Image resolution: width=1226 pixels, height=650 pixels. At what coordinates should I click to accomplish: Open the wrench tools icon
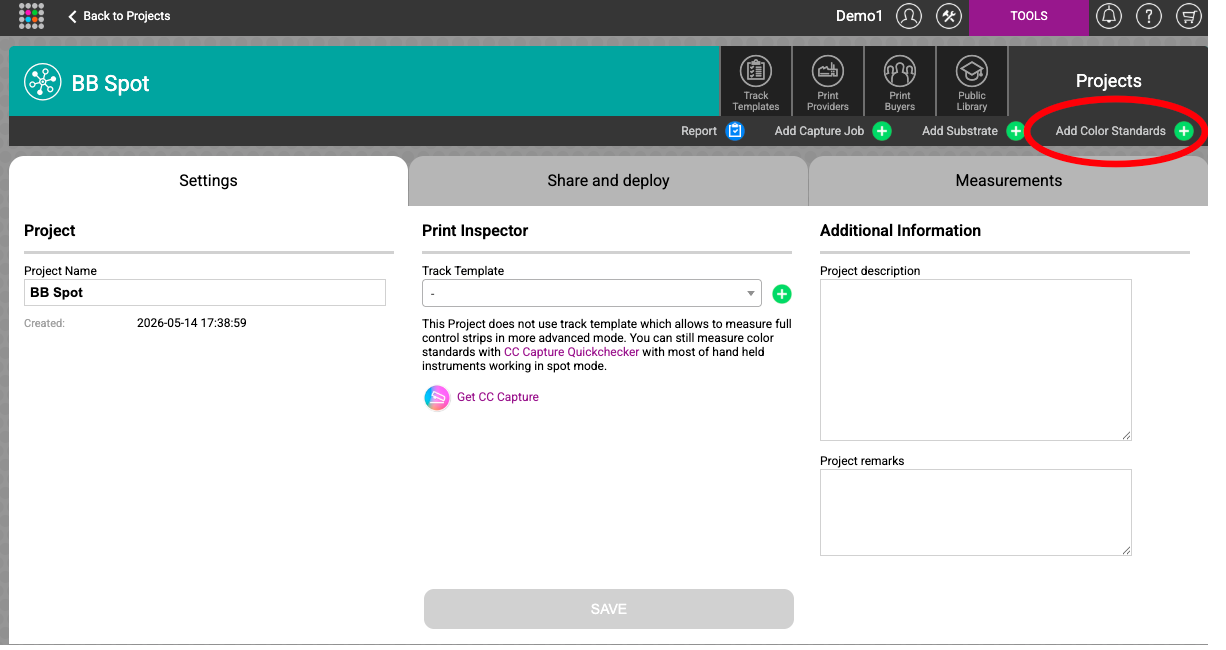(949, 16)
